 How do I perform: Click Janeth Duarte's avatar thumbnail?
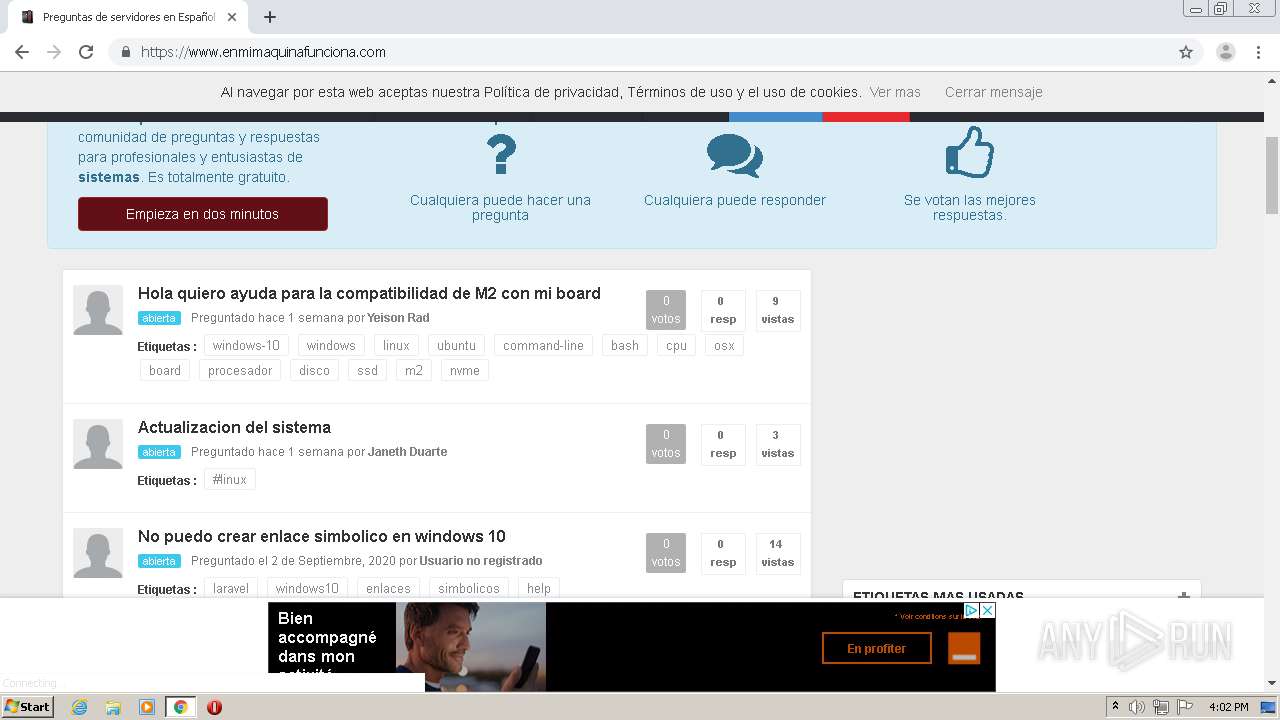point(98,444)
